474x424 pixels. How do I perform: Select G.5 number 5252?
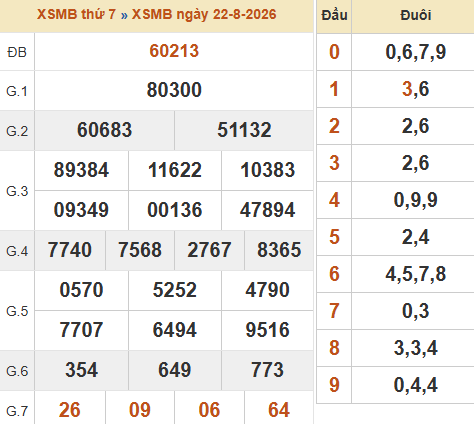tap(175, 290)
